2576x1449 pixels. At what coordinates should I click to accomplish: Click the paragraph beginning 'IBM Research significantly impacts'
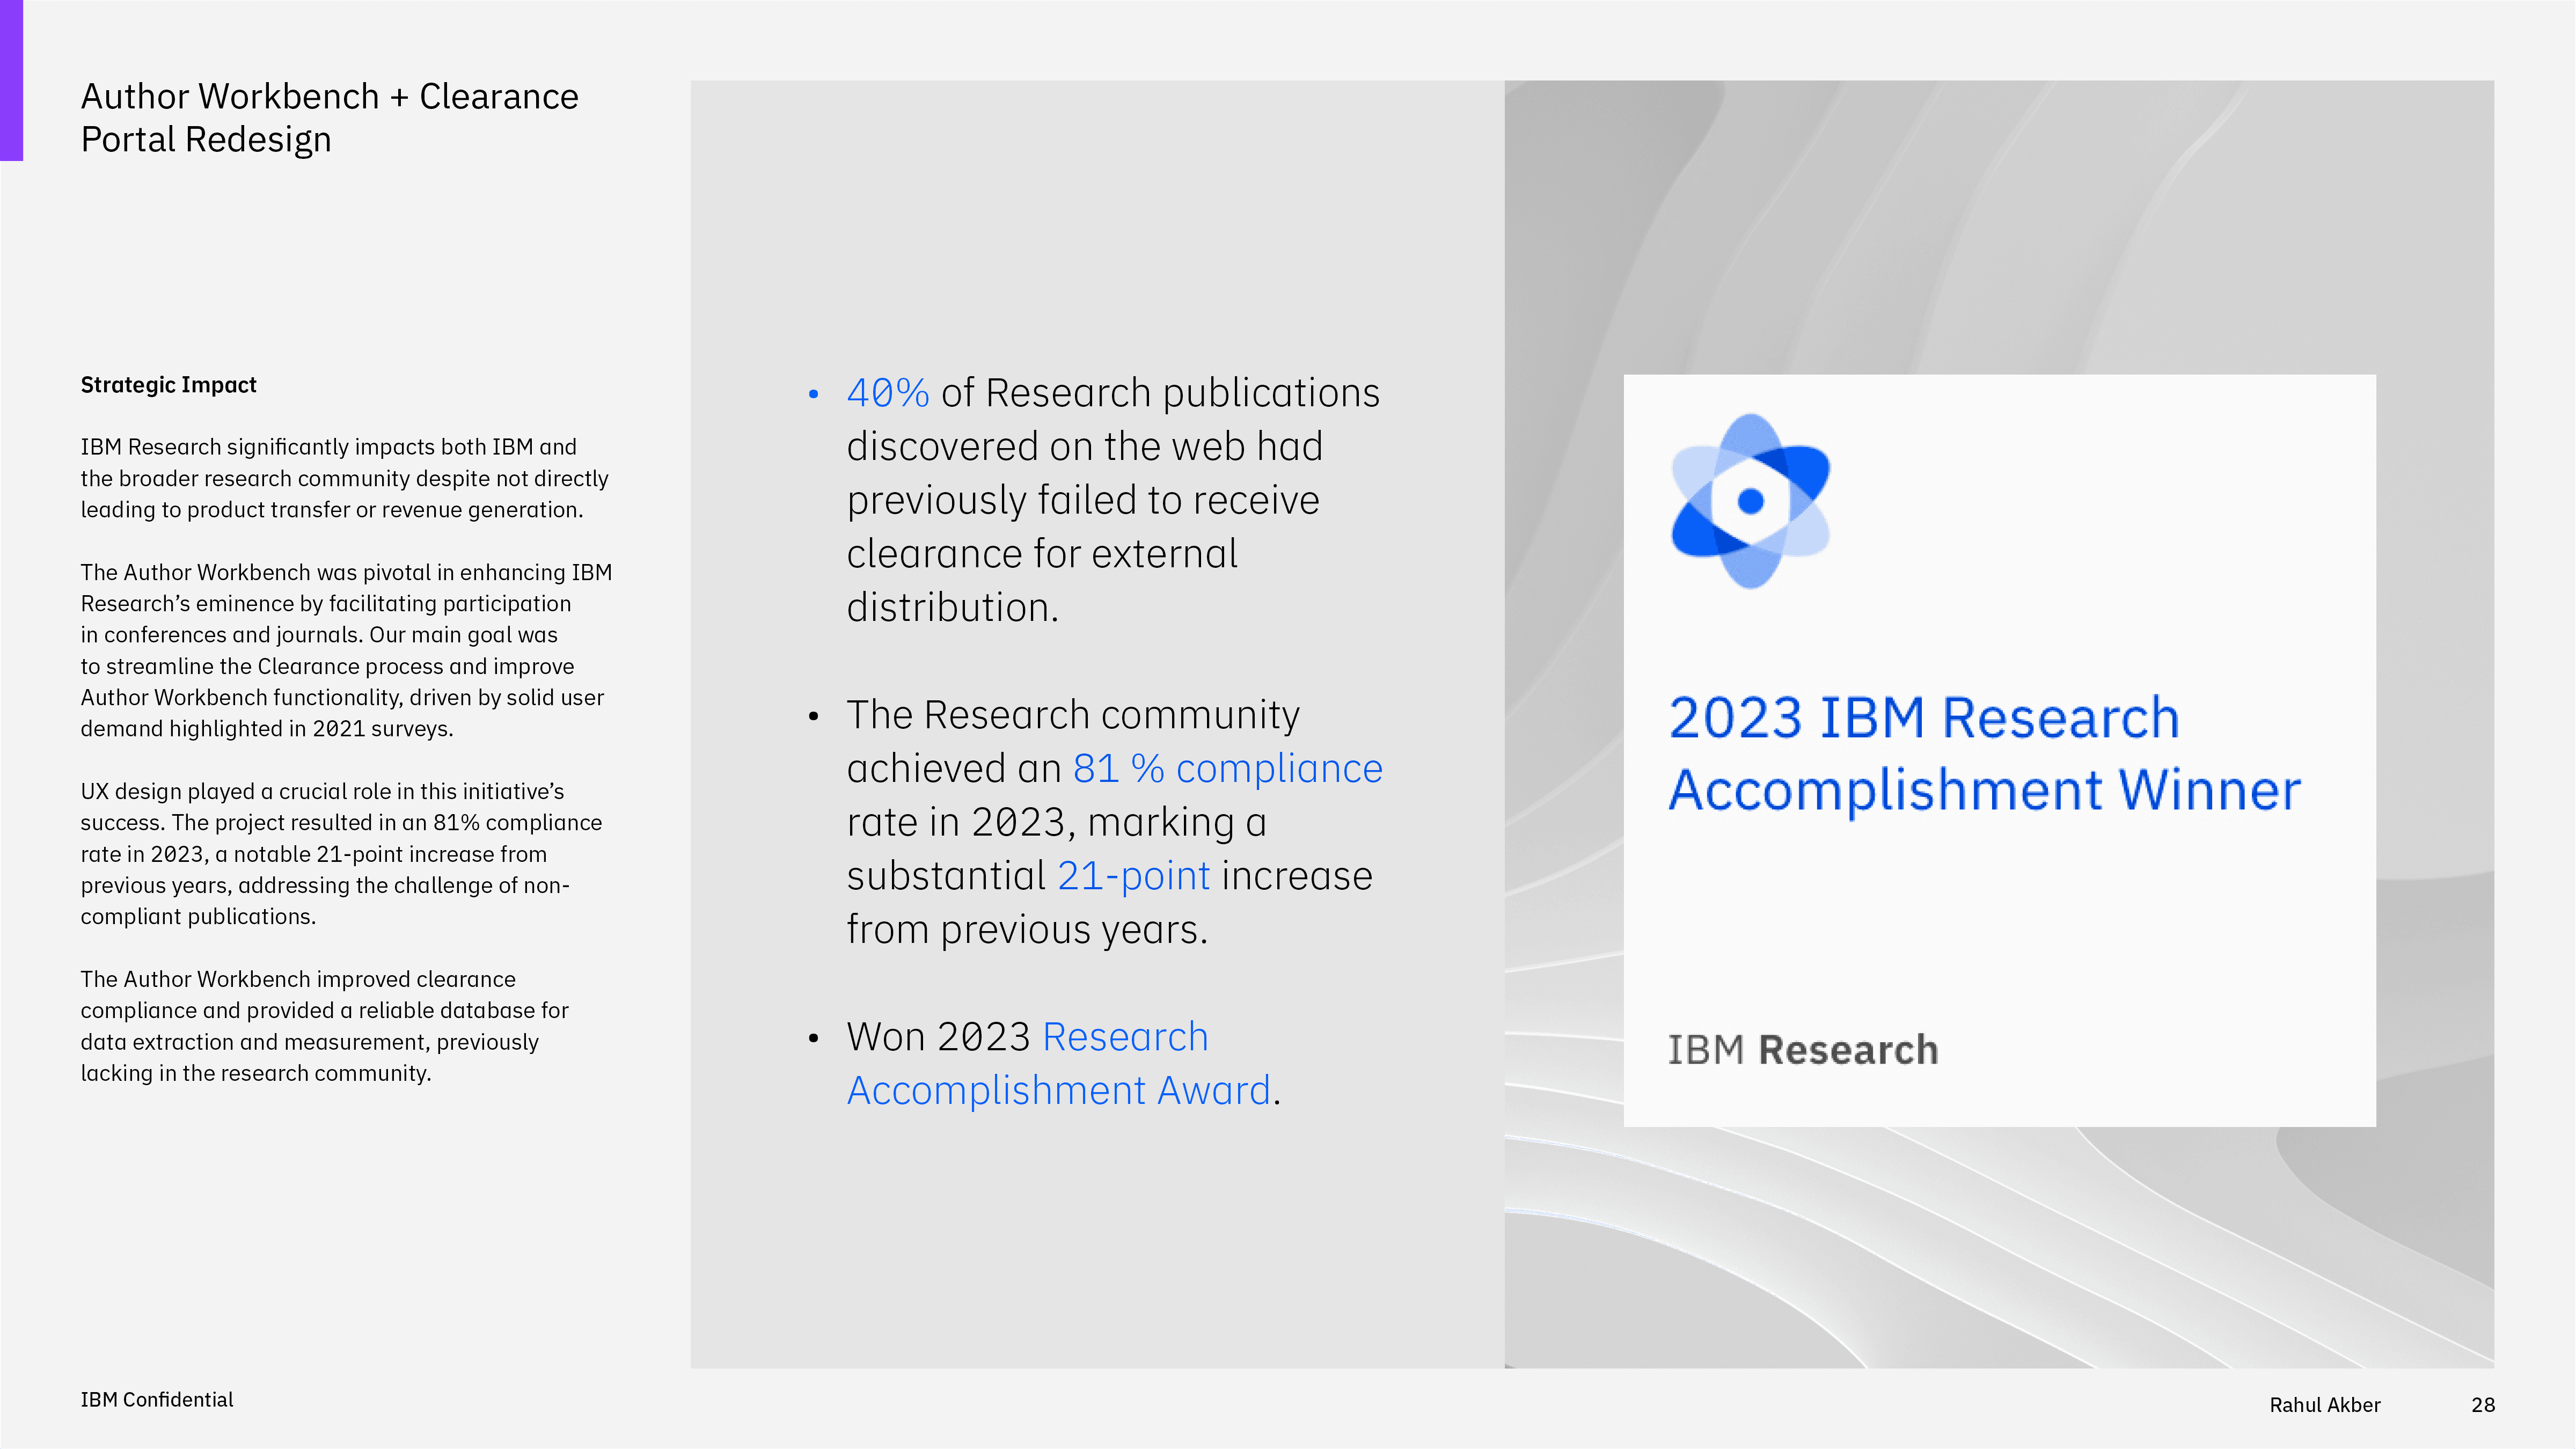pyautogui.click(x=344, y=478)
